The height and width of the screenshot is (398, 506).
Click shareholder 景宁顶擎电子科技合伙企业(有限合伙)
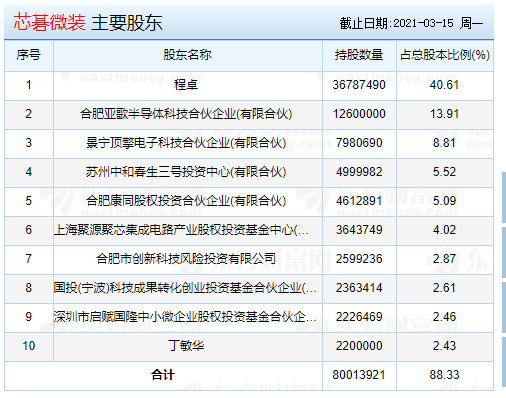(x=186, y=143)
